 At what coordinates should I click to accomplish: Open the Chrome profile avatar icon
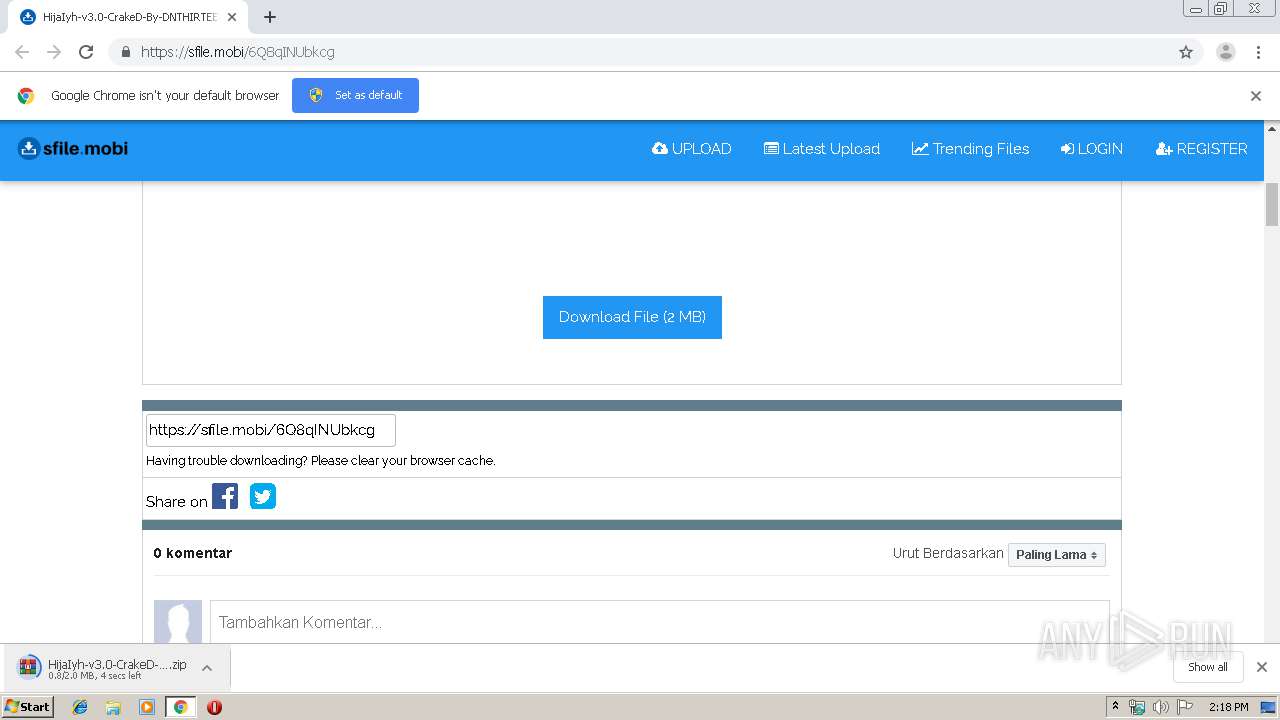1225,52
